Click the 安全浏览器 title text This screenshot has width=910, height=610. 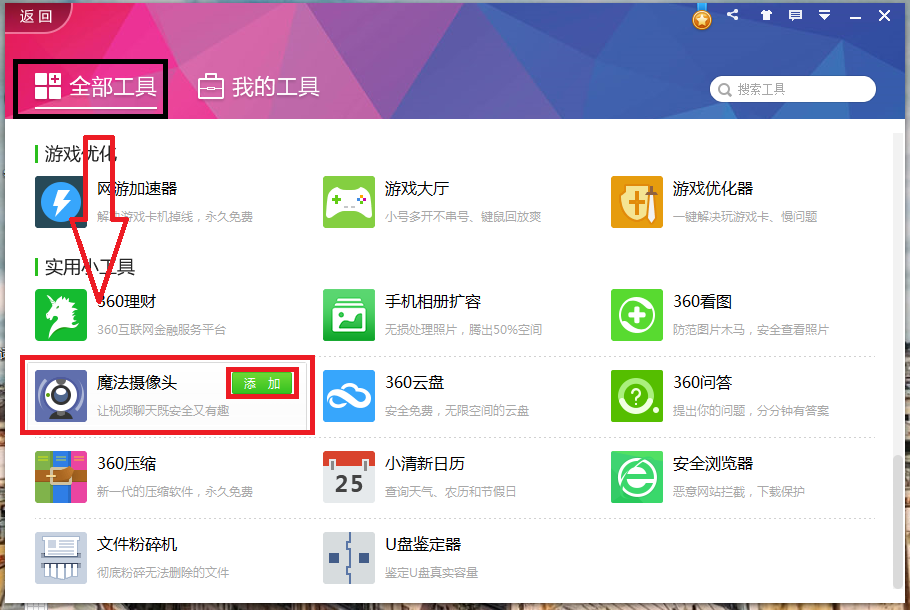713,464
